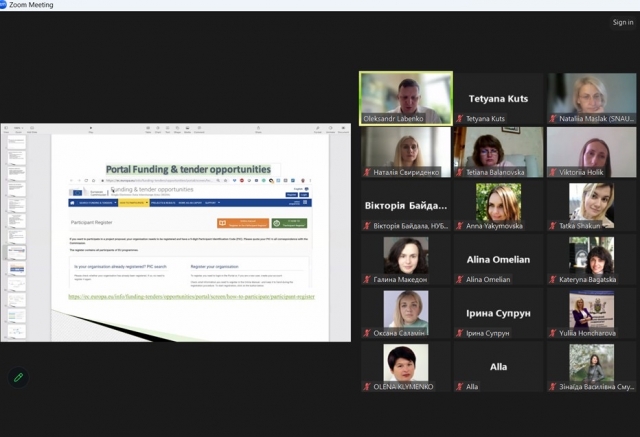Select Галина Македон's video tile

pos(406,260)
